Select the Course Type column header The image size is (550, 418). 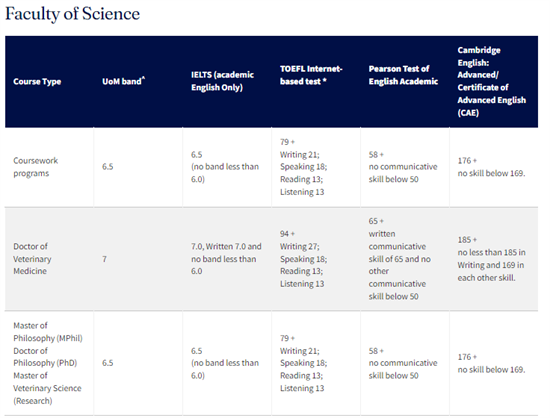37,81
